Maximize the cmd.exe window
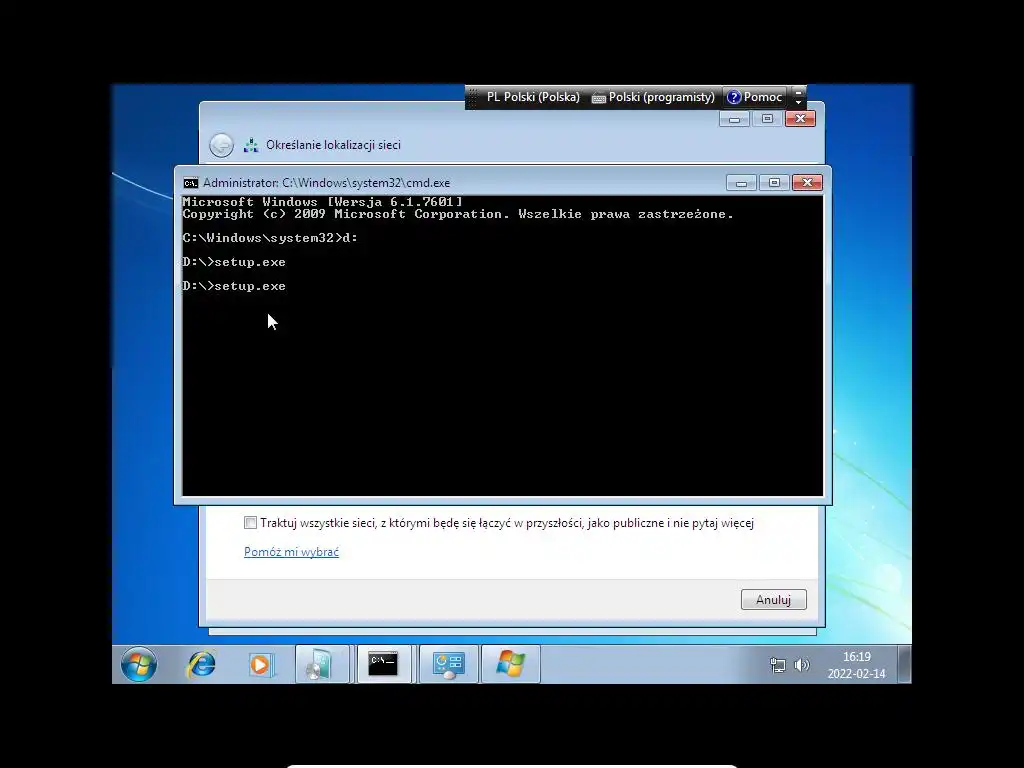The image size is (1024, 768). click(x=774, y=183)
